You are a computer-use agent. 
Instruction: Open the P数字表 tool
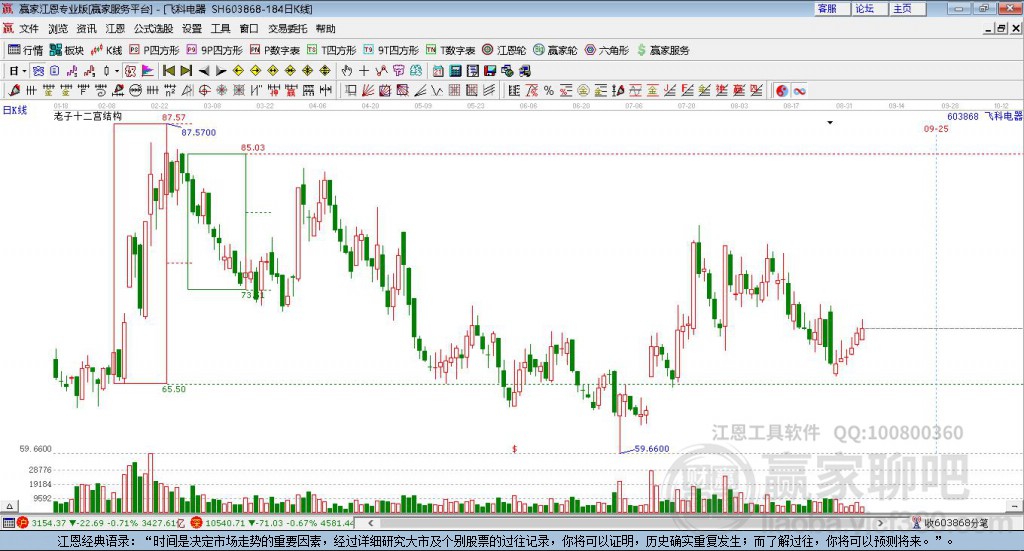[x=274, y=50]
